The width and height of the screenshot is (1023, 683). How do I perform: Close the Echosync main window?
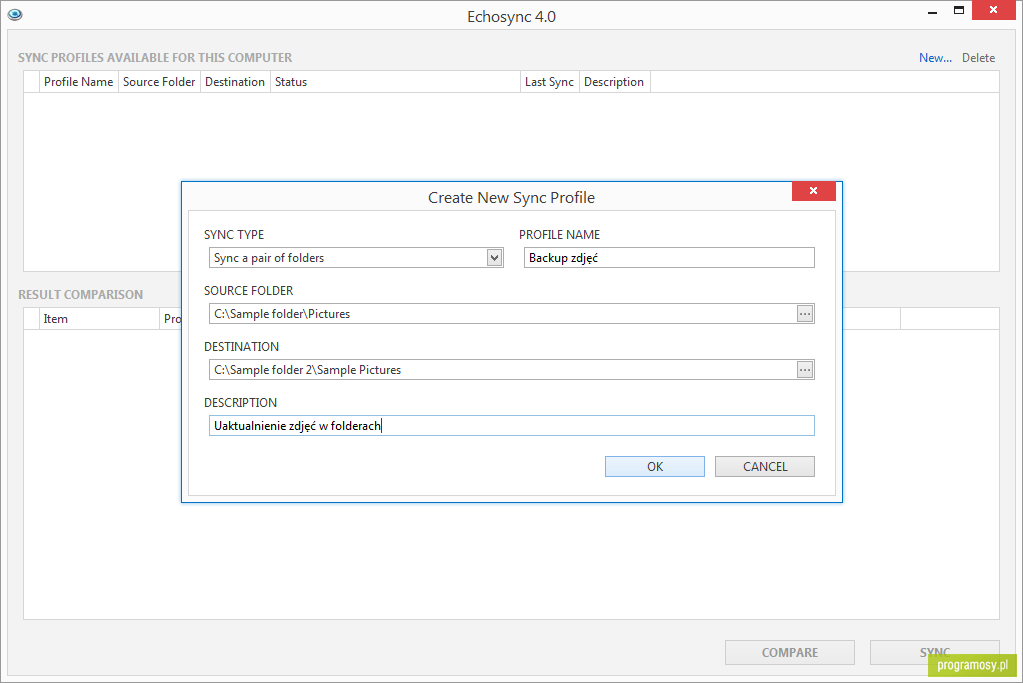(x=994, y=10)
